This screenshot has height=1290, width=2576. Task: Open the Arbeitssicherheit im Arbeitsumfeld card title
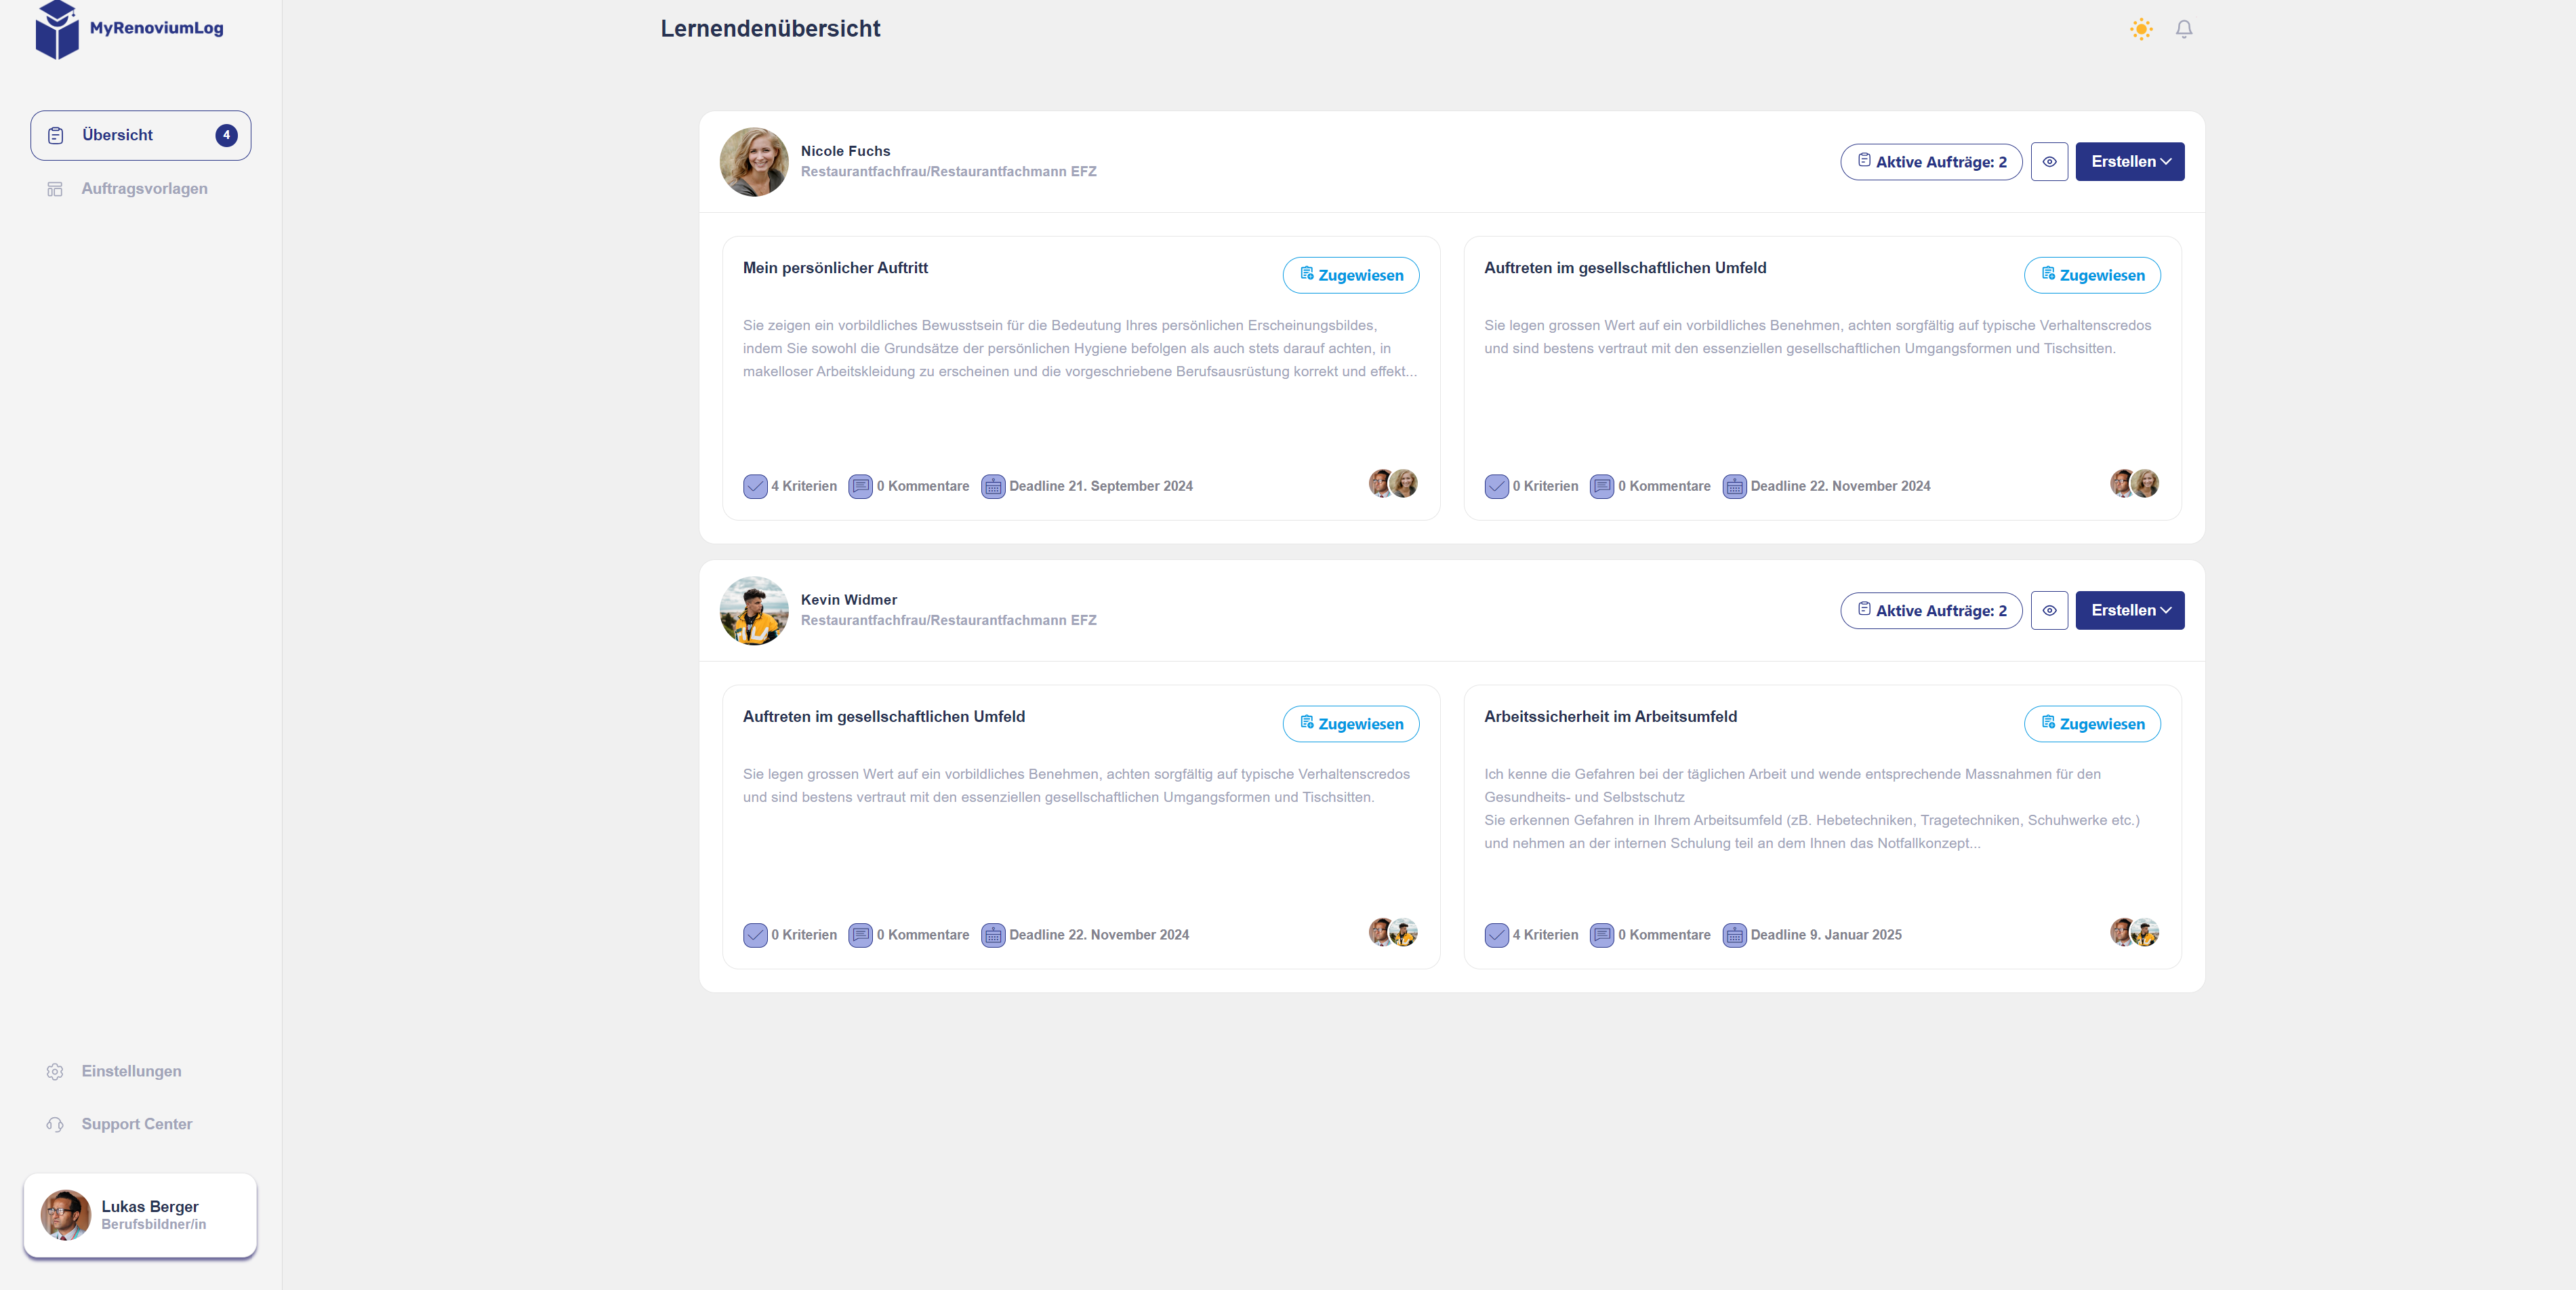[x=1610, y=717]
